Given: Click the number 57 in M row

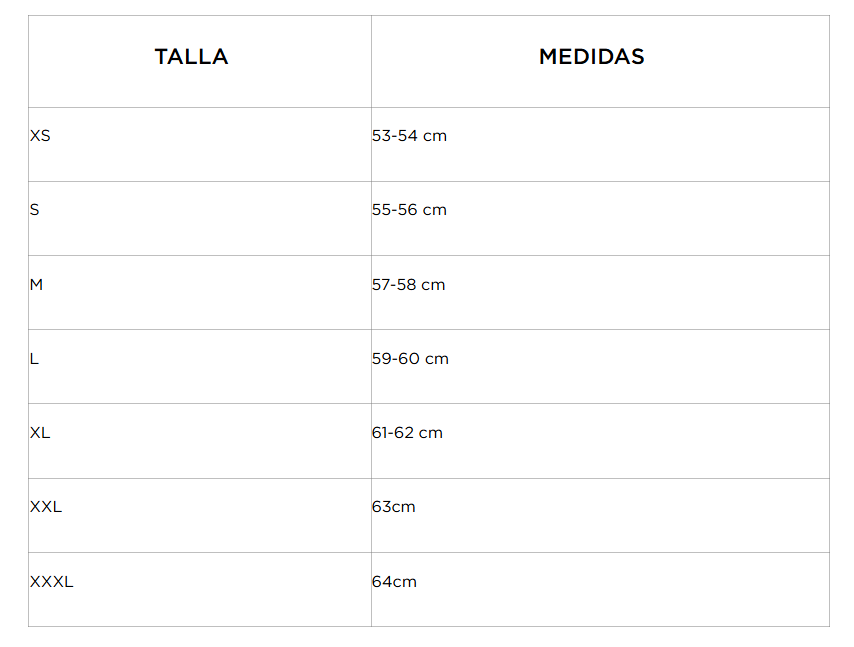Looking at the screenshot, I should tap(381, 285).
